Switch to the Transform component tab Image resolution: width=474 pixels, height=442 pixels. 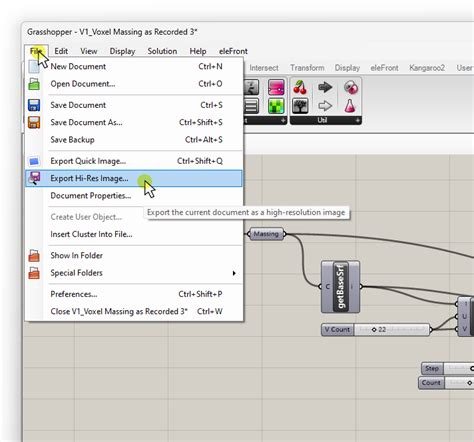[x=307, y=68]
